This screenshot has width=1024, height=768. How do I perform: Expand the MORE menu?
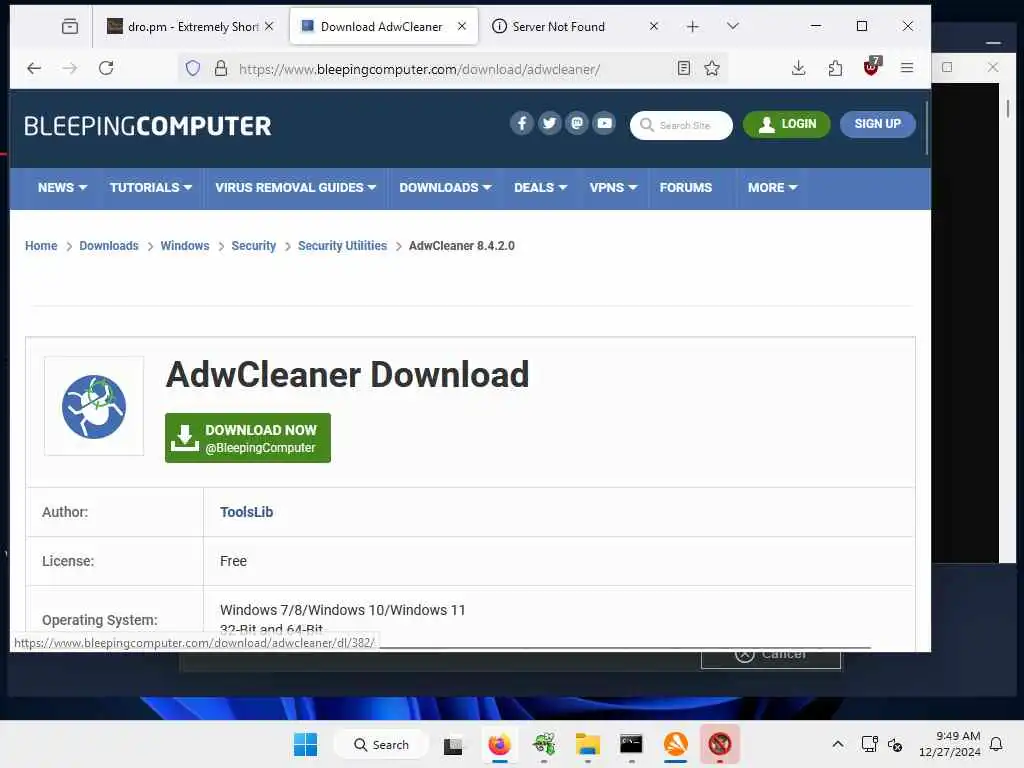point(773,187)
